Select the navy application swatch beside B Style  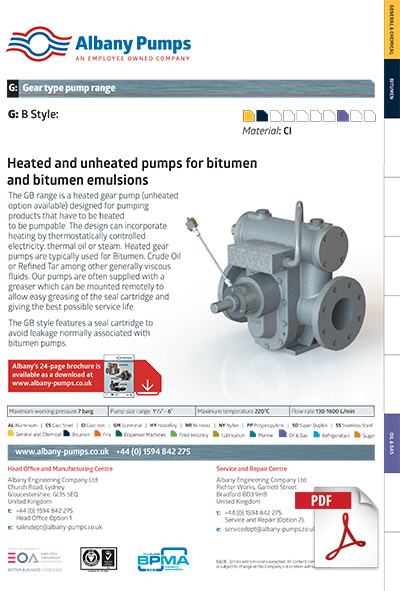(262, 116)
